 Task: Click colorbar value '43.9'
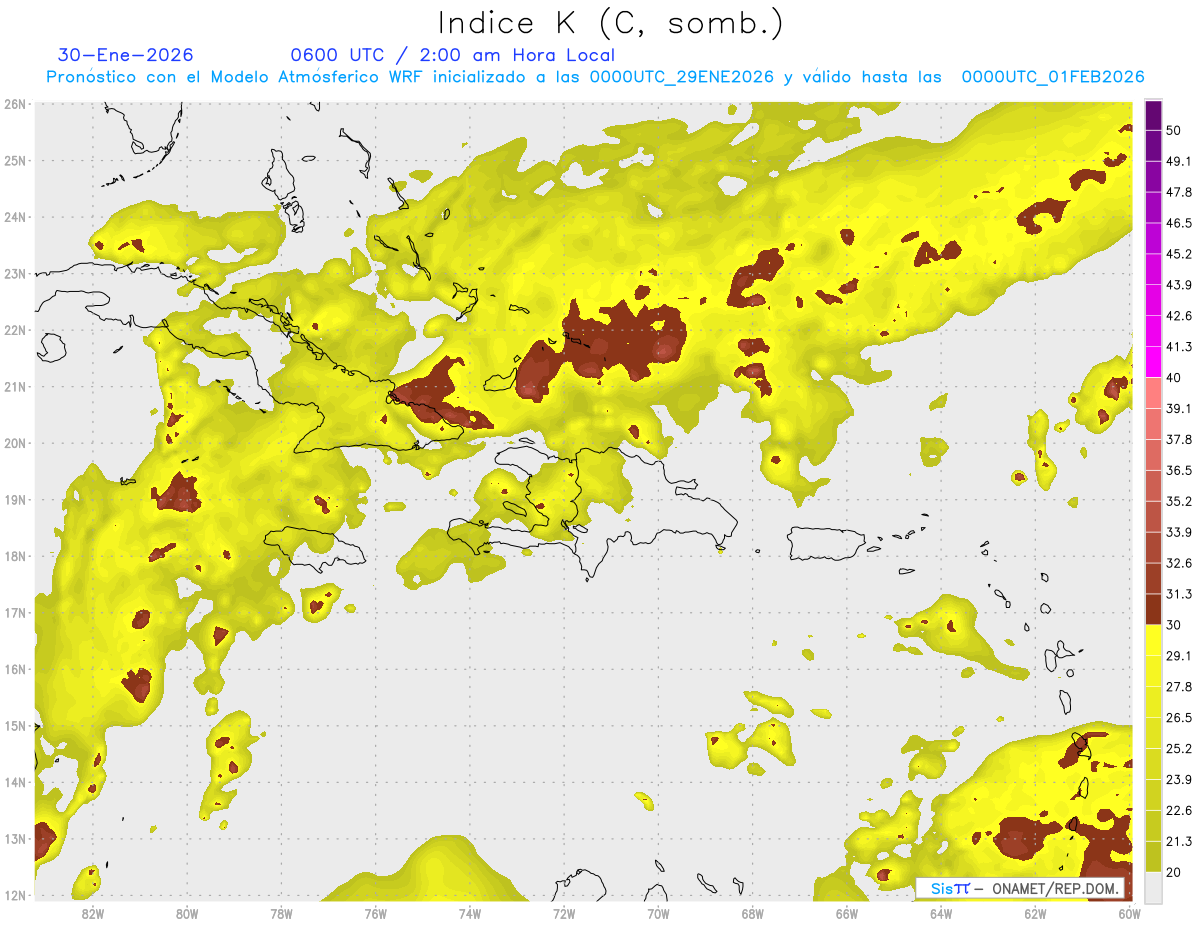coord(1179,285)
